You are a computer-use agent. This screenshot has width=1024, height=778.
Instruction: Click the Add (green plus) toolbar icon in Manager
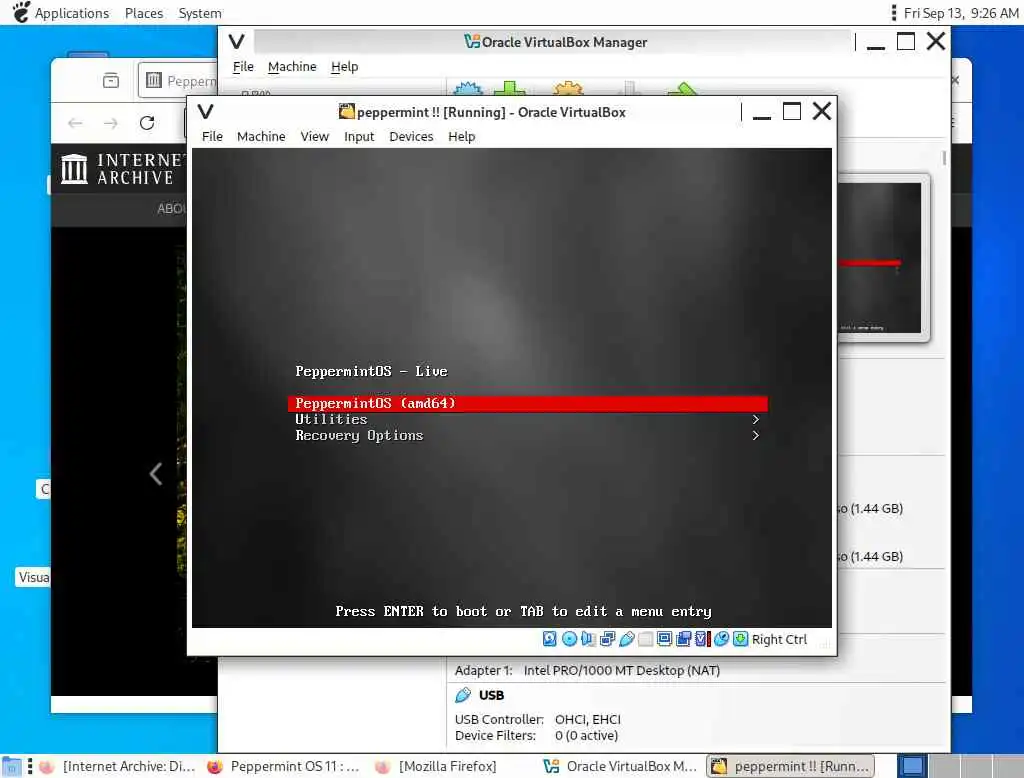(509, 88)
